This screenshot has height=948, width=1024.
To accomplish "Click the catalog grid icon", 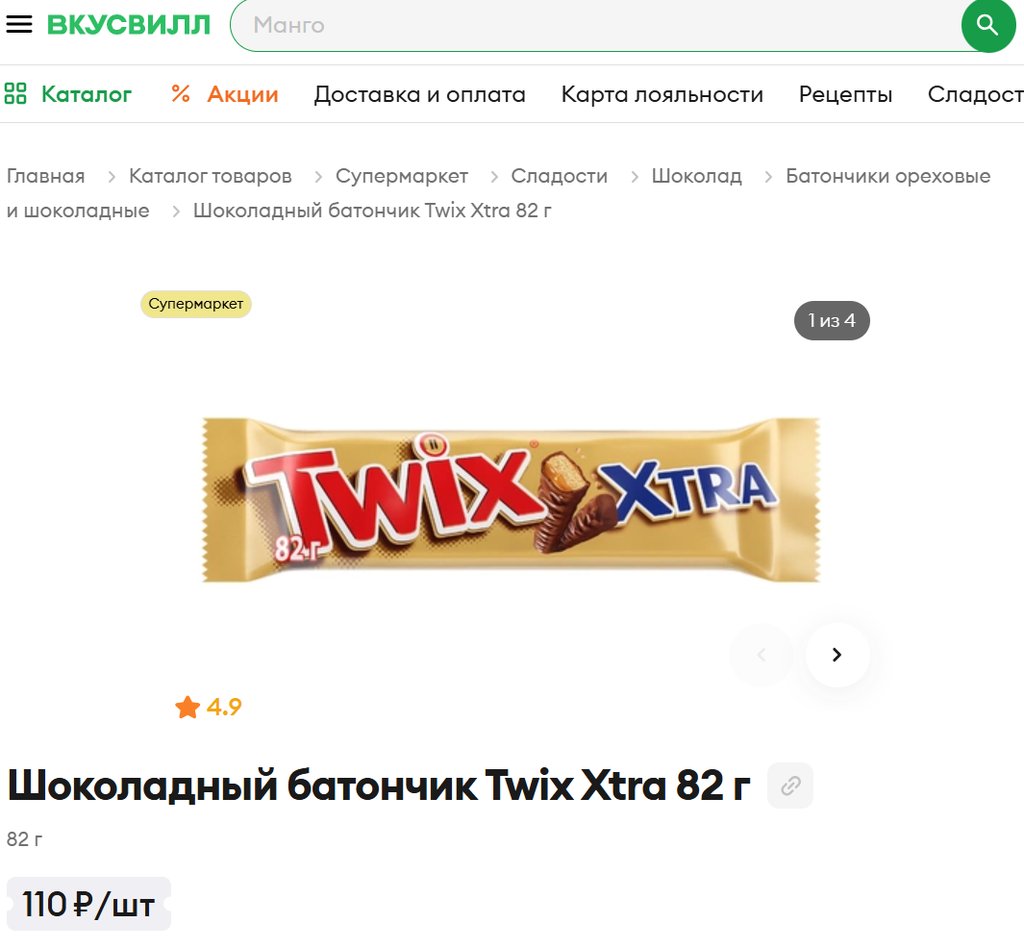I will (x=15, y=93).
